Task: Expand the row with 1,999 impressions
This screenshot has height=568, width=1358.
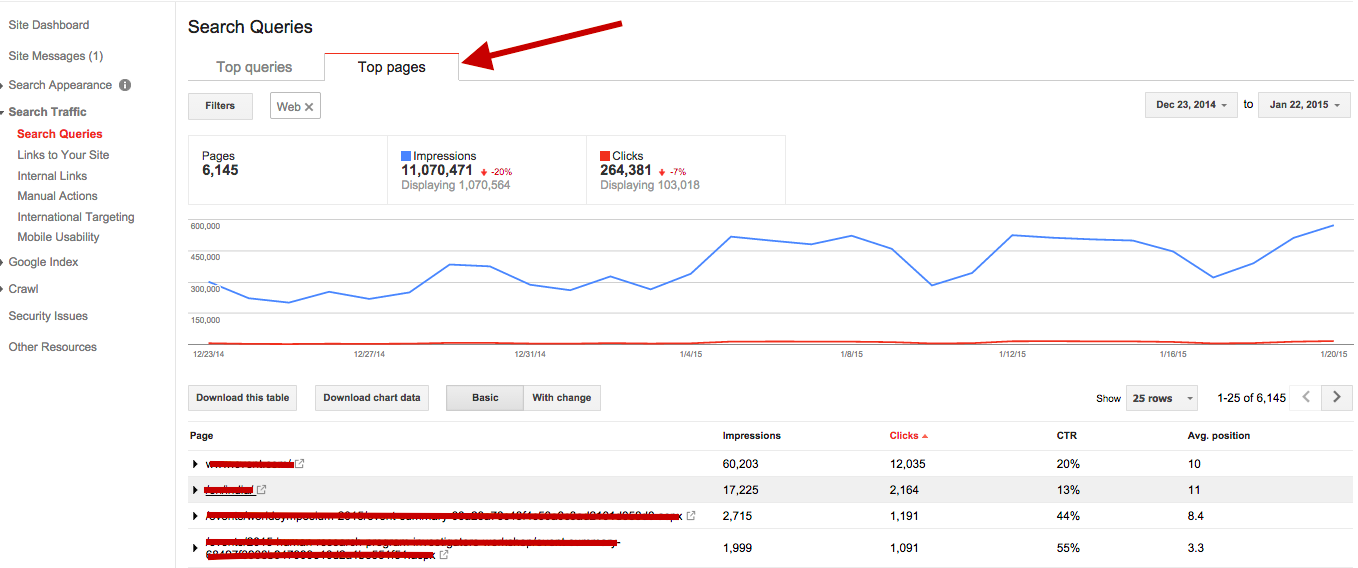Action: point(196,548)
